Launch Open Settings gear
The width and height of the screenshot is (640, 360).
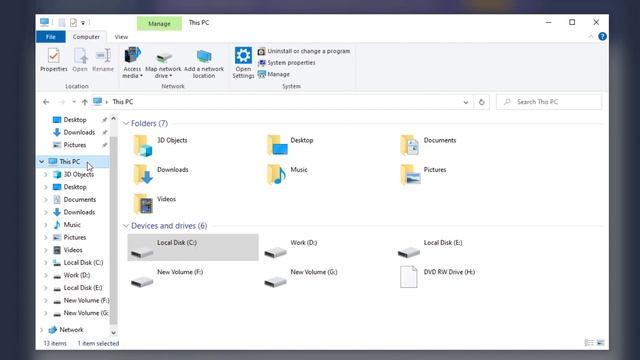point(243,62)
